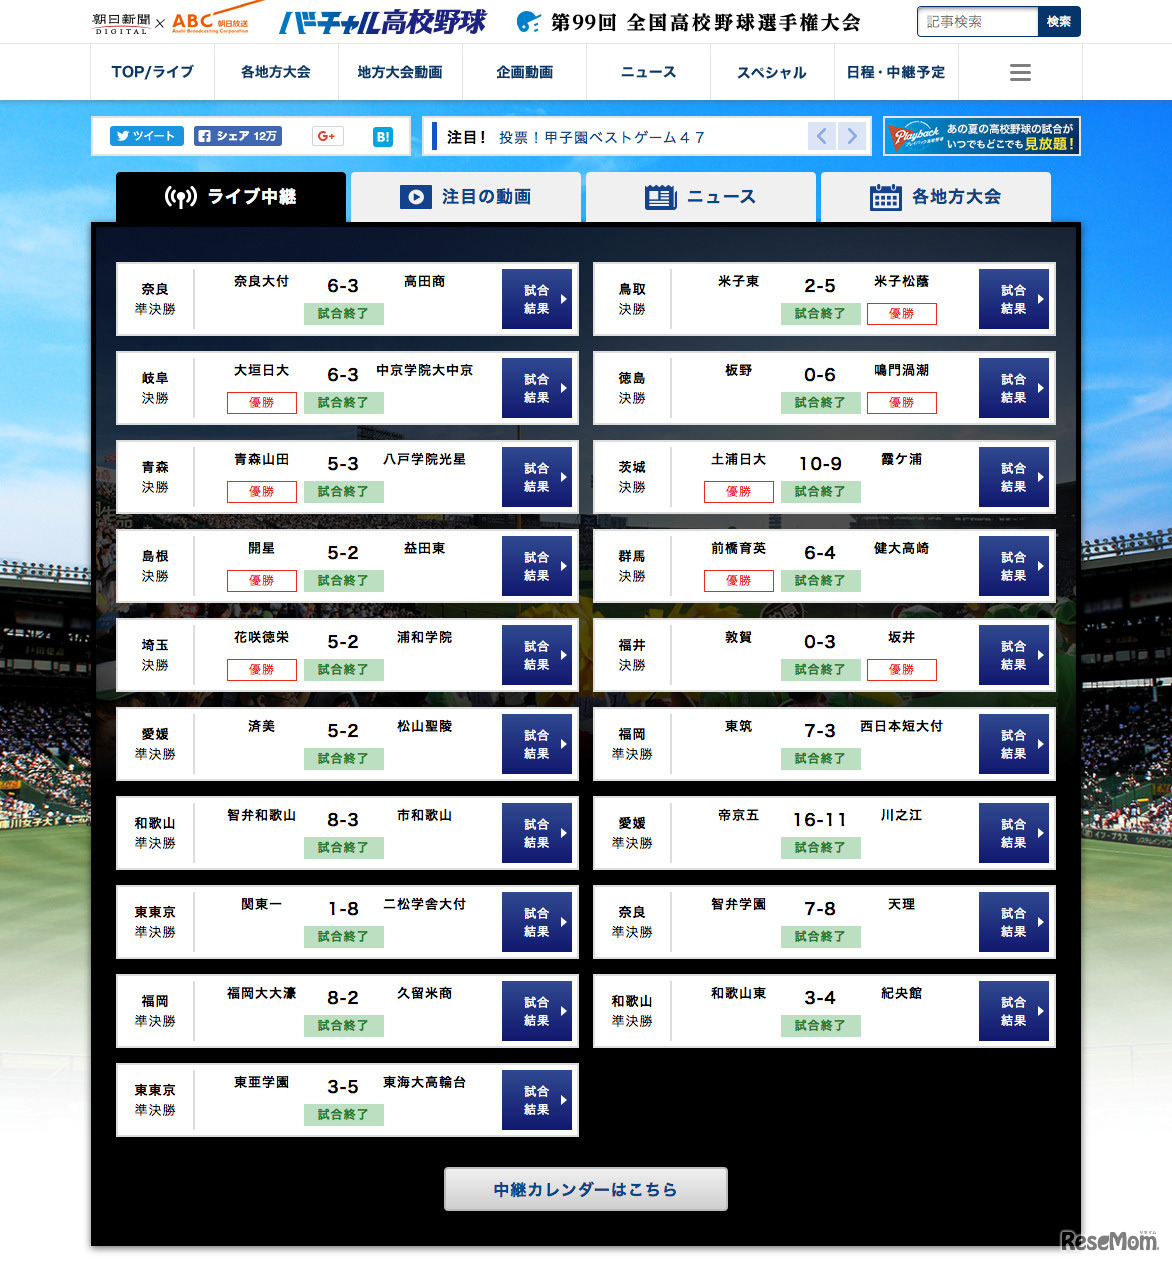Click the Facebook share button
The image size is (1172, 1264).
tap(238, 136)
